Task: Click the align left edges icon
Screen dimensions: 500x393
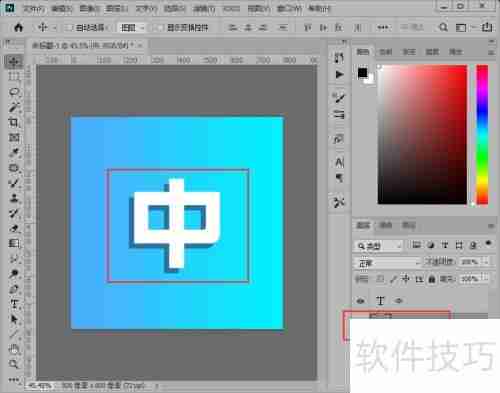Action: tap(232, 28)
